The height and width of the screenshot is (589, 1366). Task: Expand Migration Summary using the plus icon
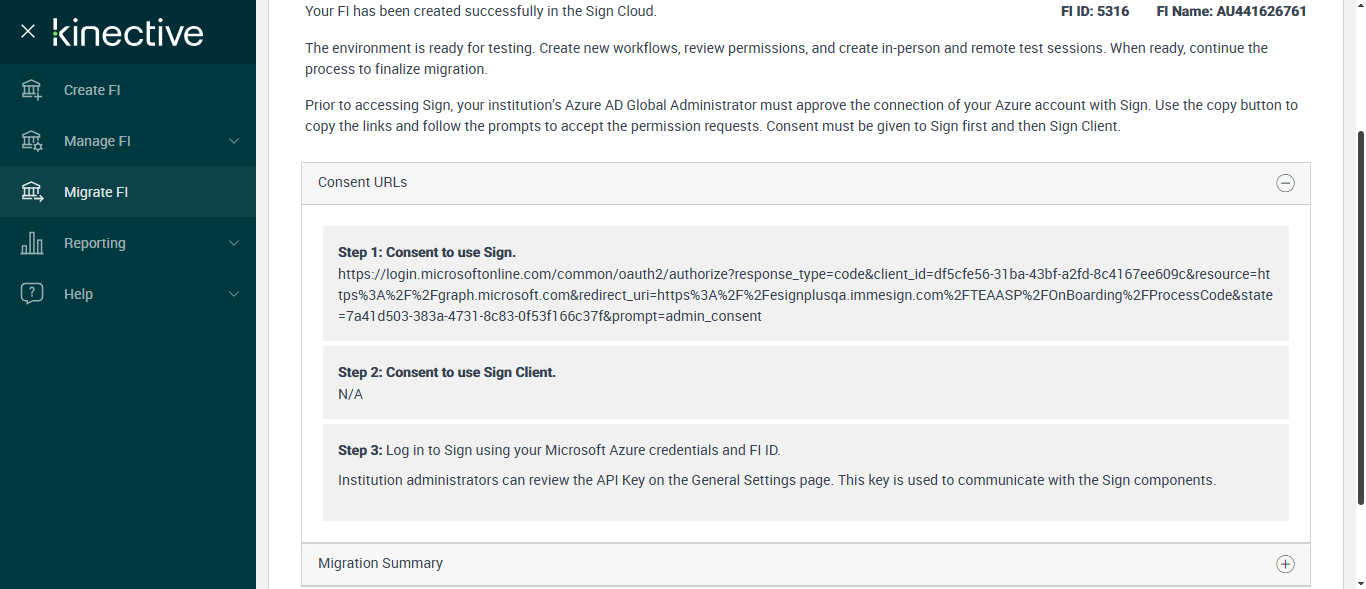[x=1285, y=564]
